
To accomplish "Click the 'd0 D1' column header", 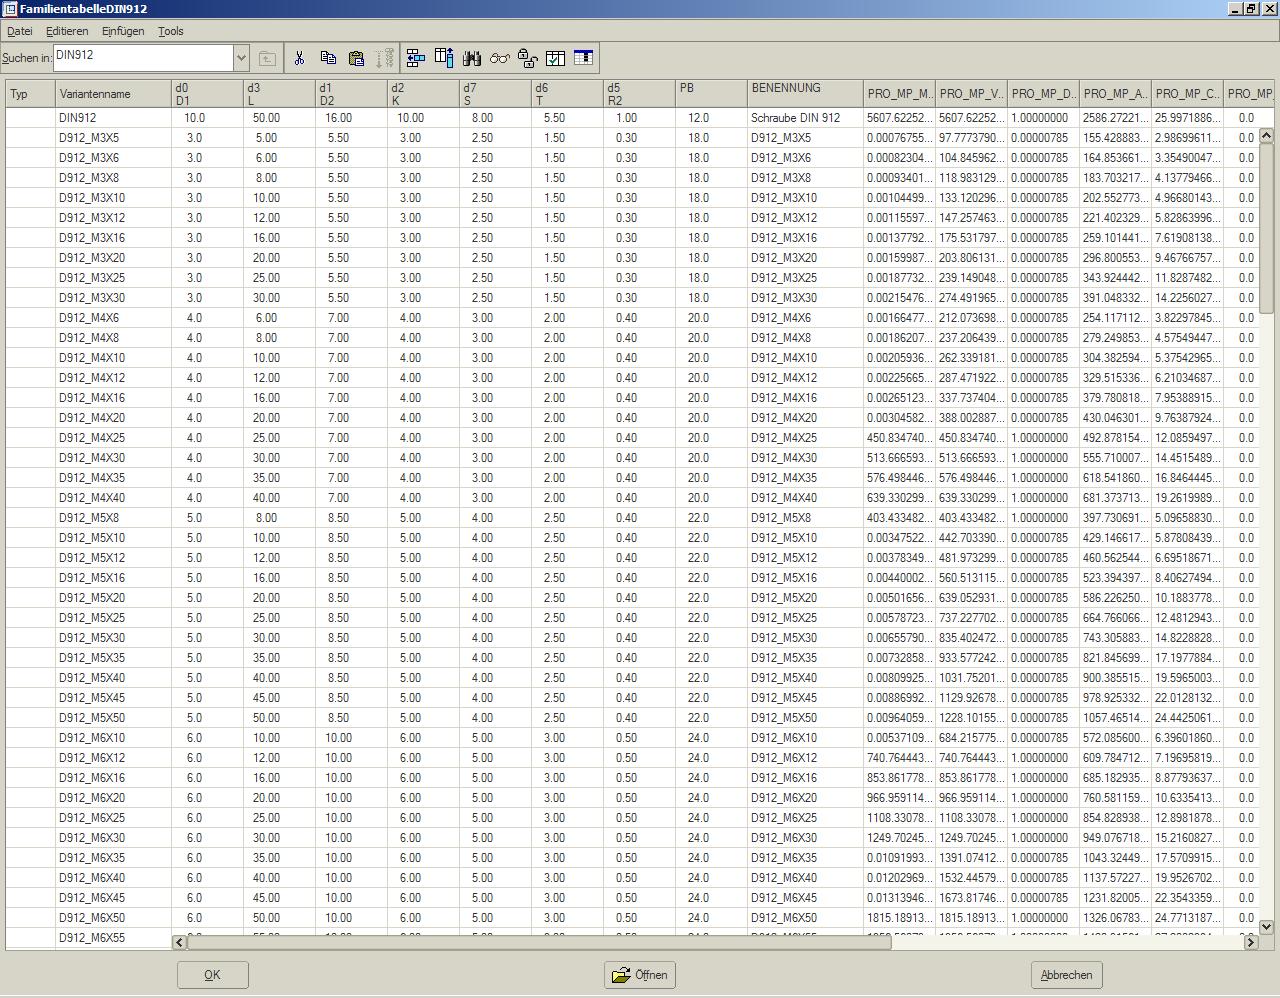I will (208, 94).
